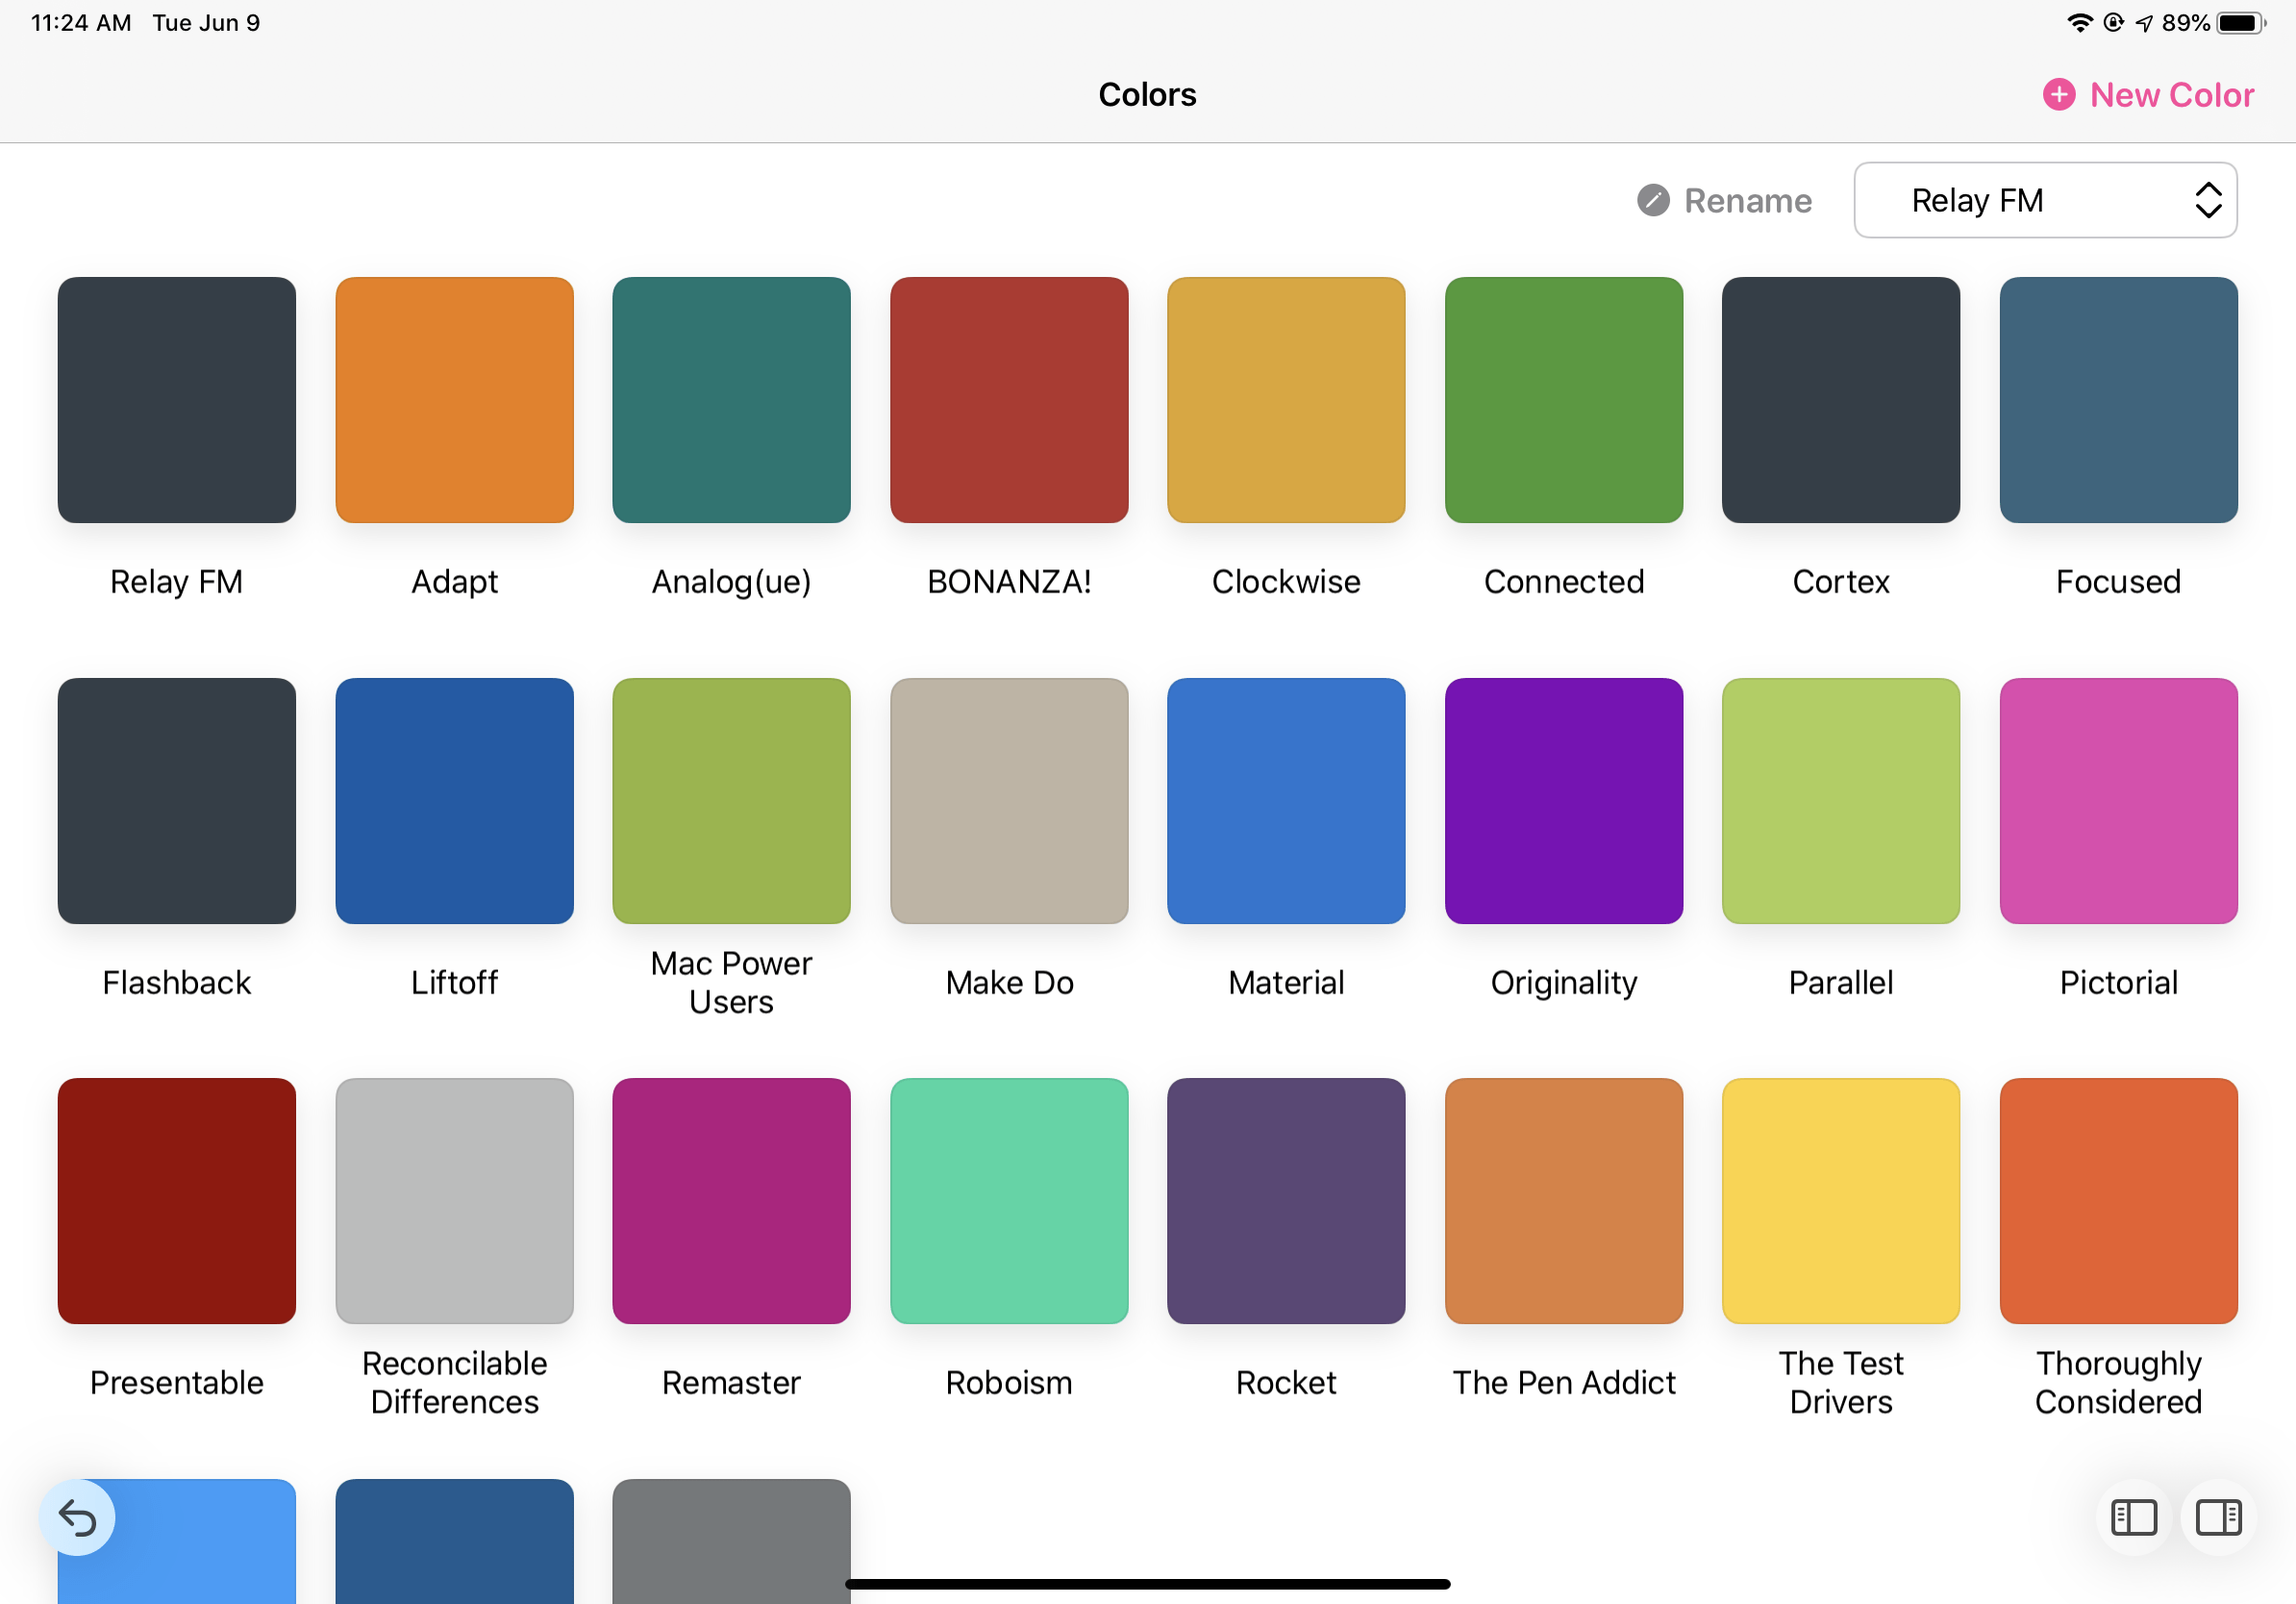Image resolution: width=2296 pixels, height=1604 pixels.
Task: Click the Mac Power Users label
Action: click(x=731, y=982)
